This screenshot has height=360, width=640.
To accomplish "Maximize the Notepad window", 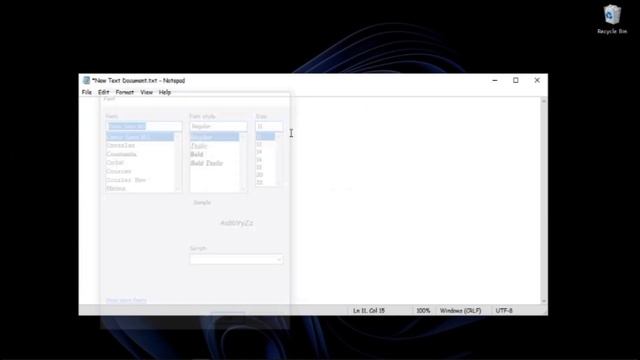I will [x=516, y=80].
